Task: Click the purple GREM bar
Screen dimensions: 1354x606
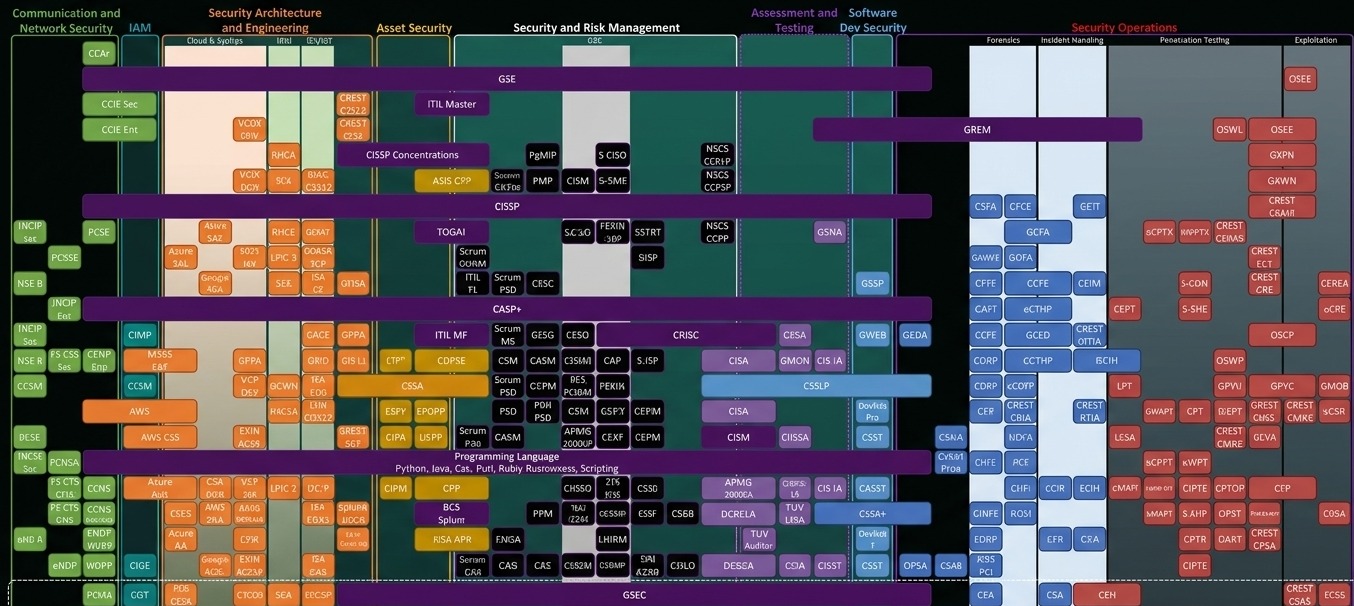Action: coord(977,130)
